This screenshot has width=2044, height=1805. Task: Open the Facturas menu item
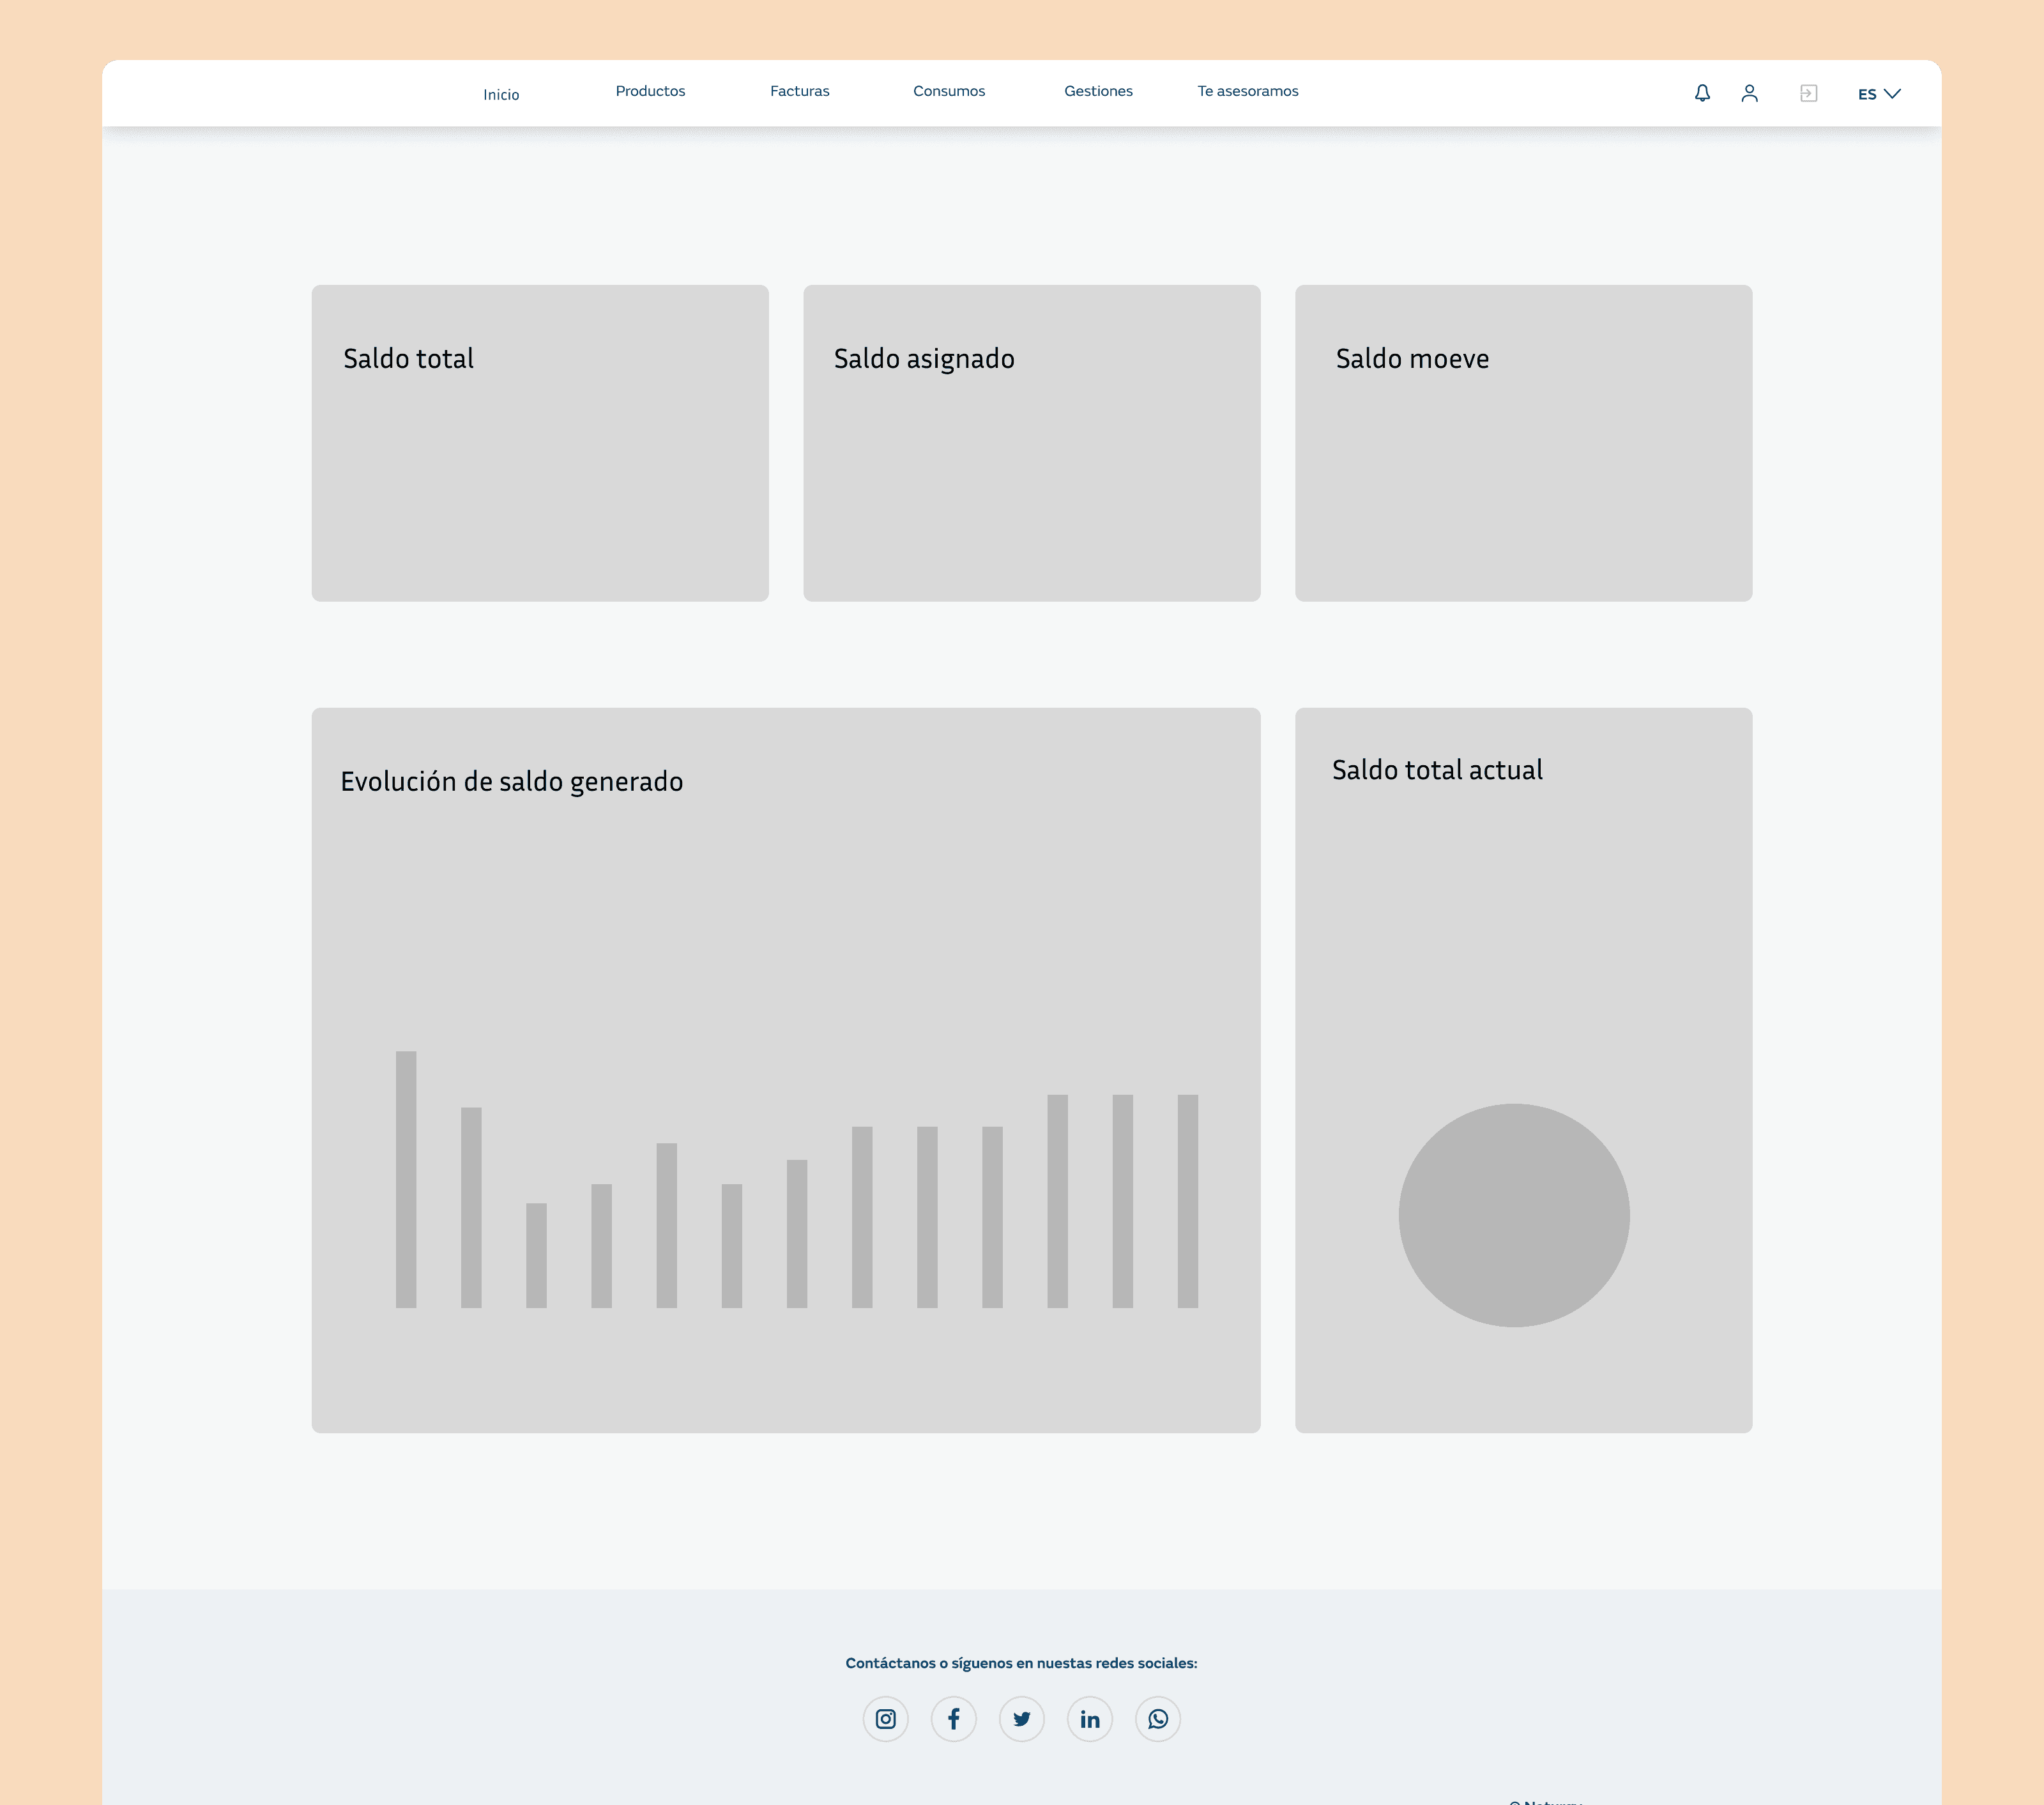point(799,91)
